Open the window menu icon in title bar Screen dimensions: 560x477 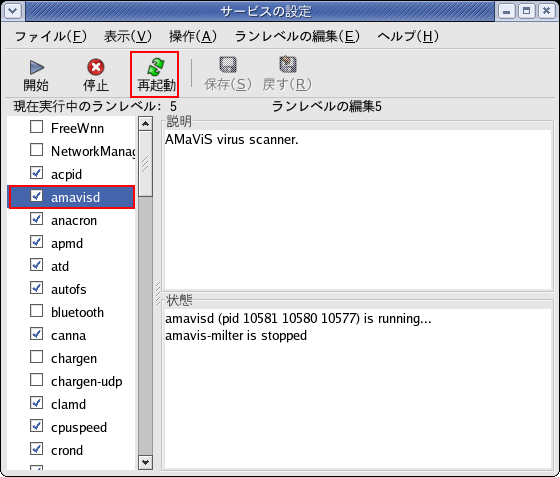pyautogui.click(x=13, y=11)
